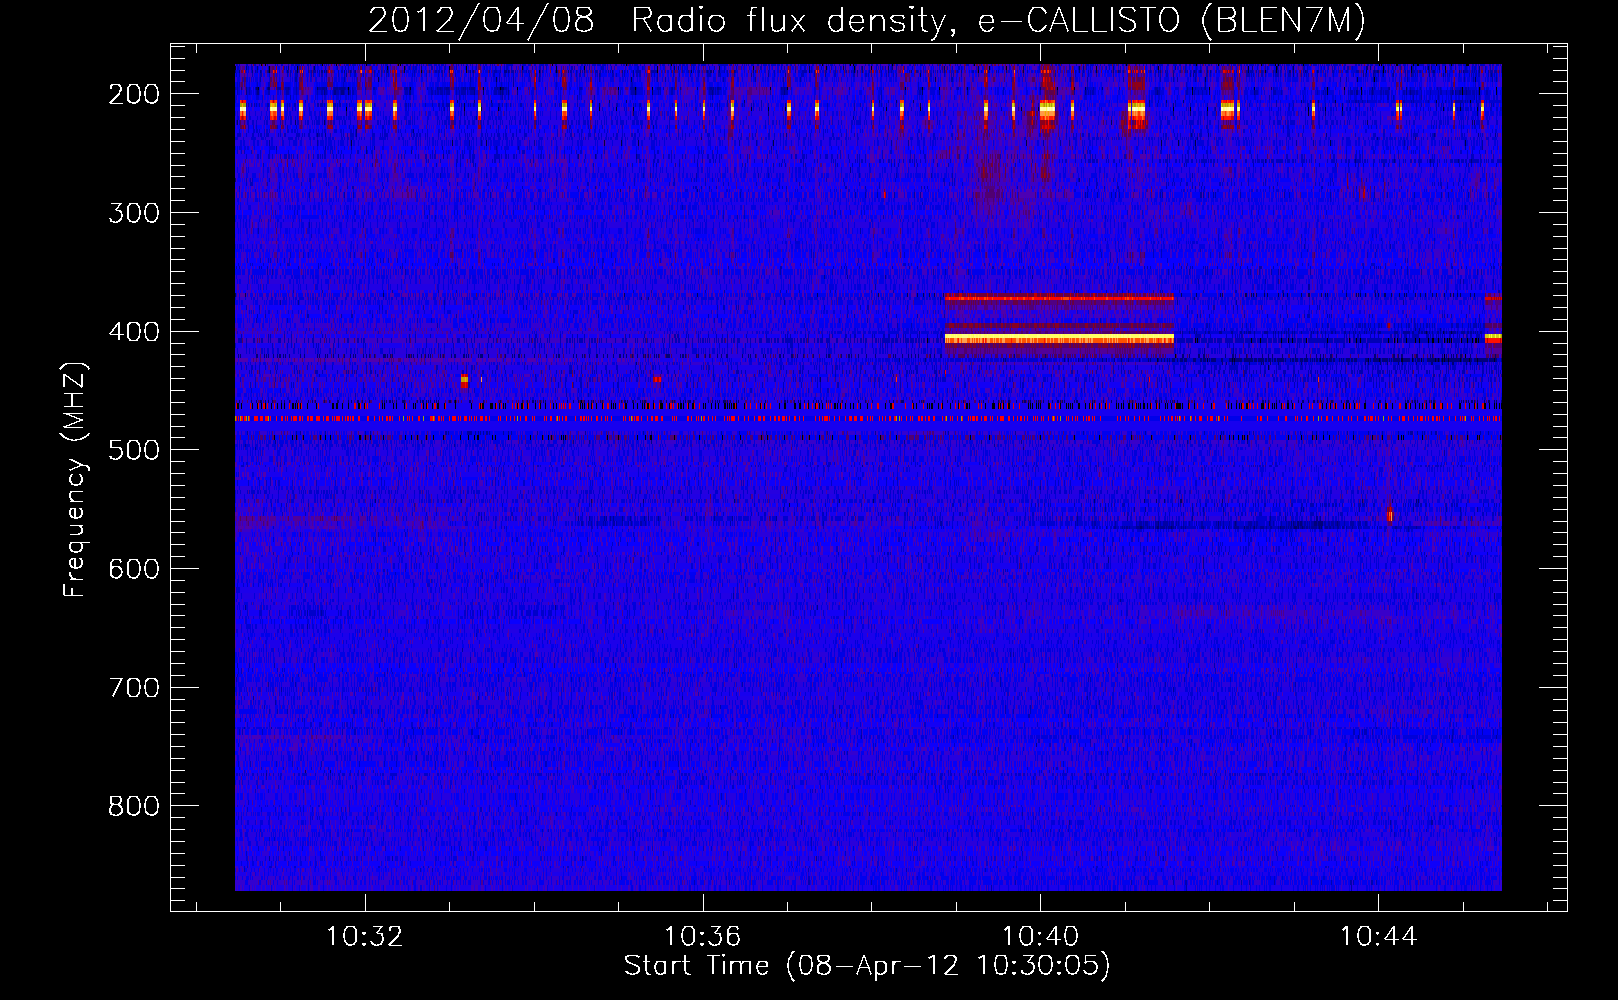Viewport: 1618px width, 1000px height.
Task: Click the small red spot near 10:44 at 555 MHz
Action: coord(1390,516)
